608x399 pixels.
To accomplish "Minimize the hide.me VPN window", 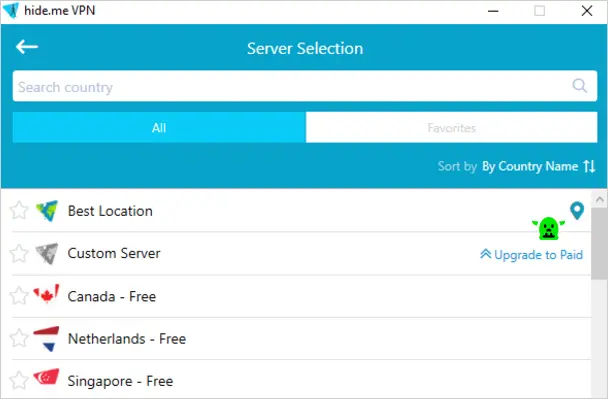I will (493, 11).
